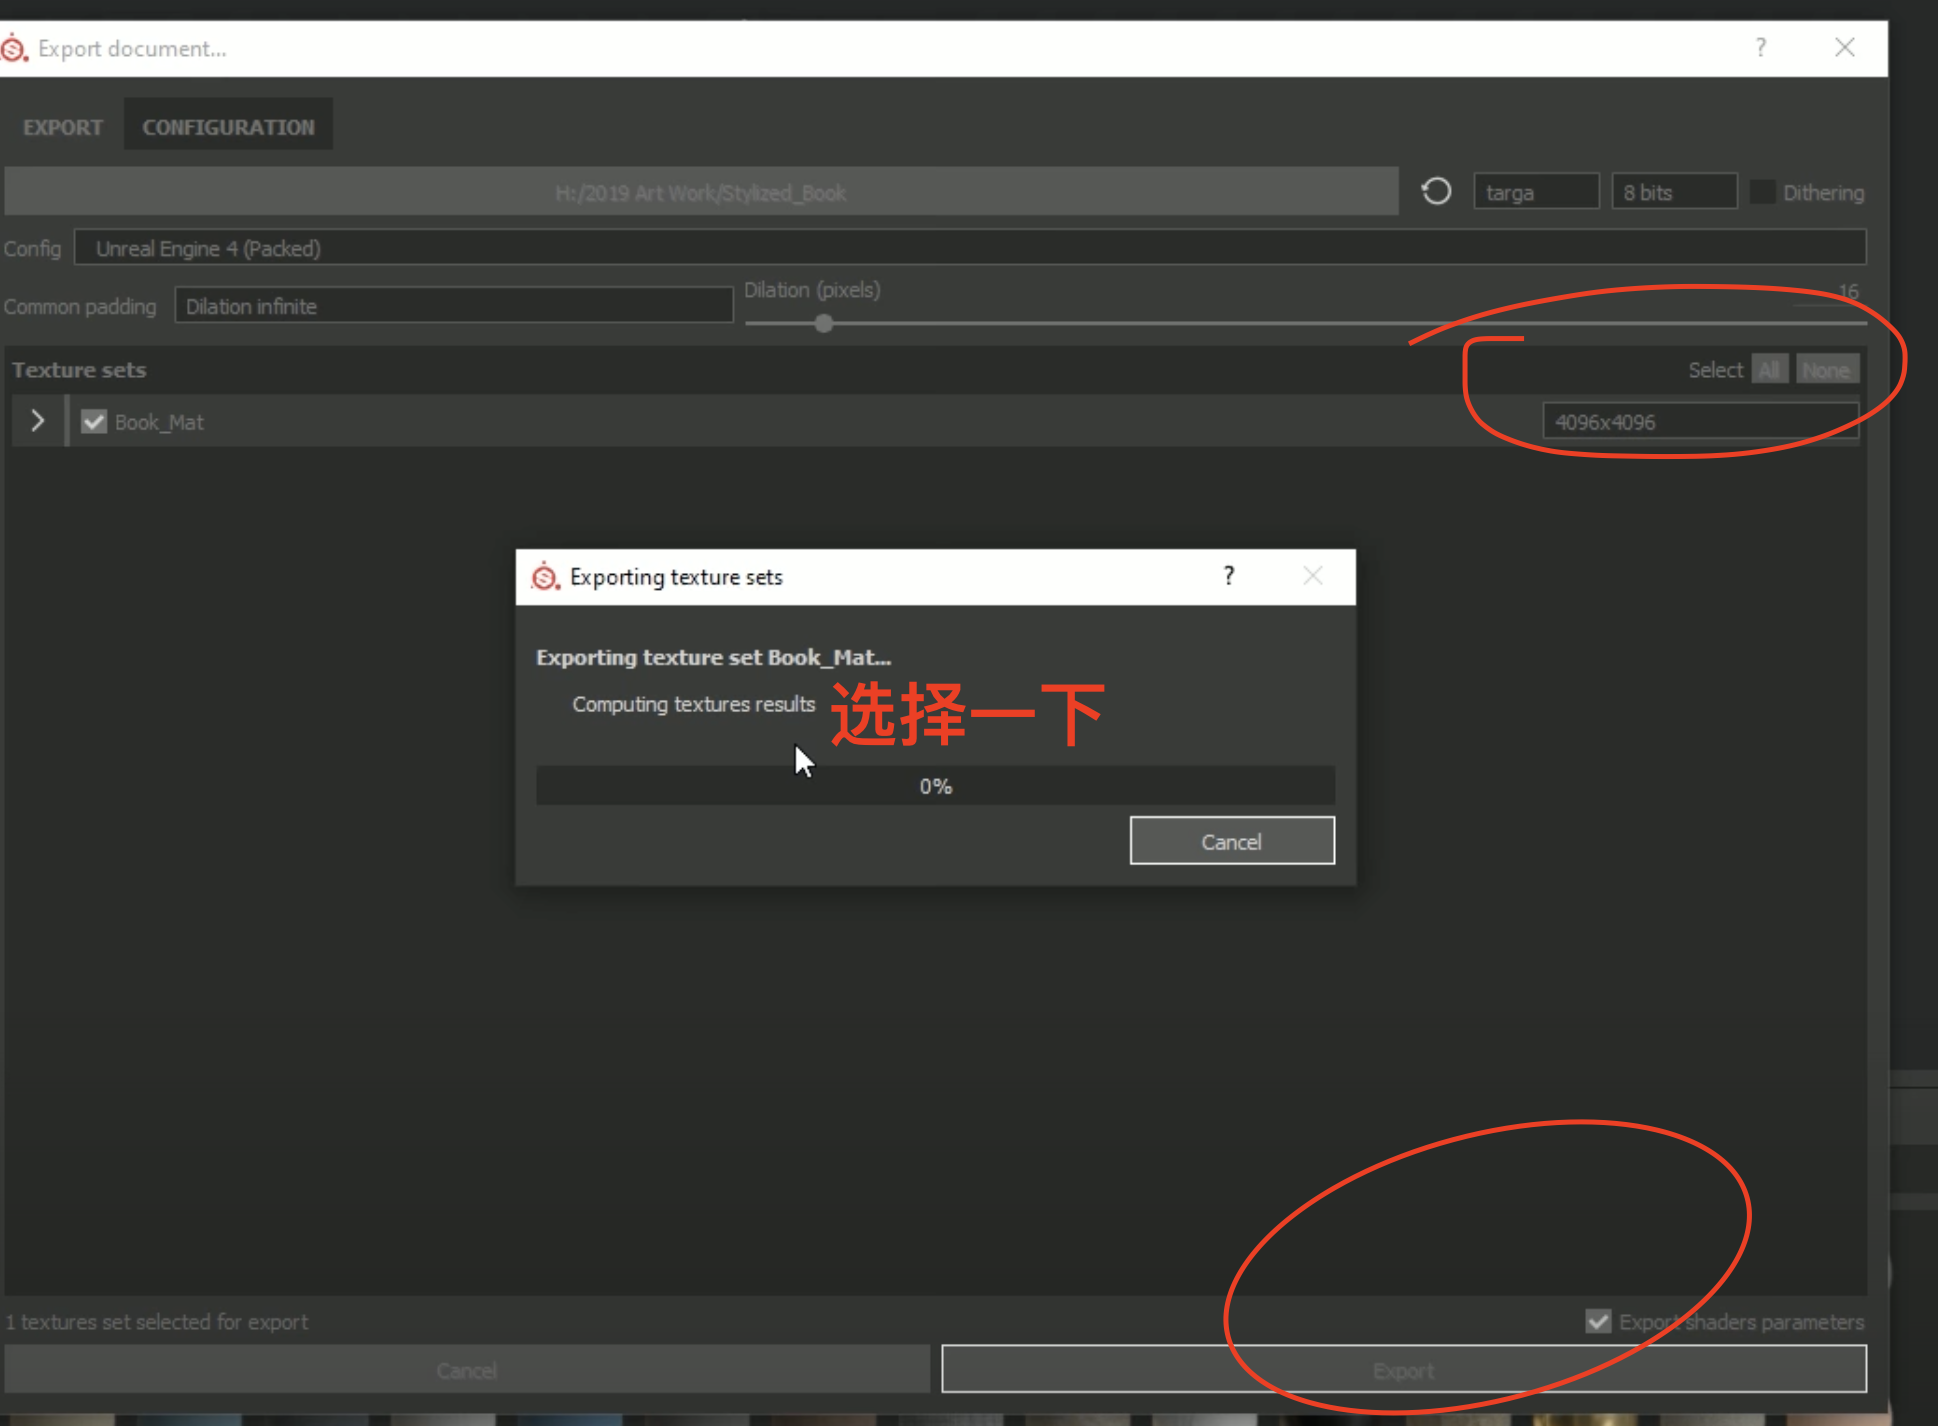Open the Unreal Engine 4 (Packed) config dropdown
1938x1426 pixels.
(968, 248)
